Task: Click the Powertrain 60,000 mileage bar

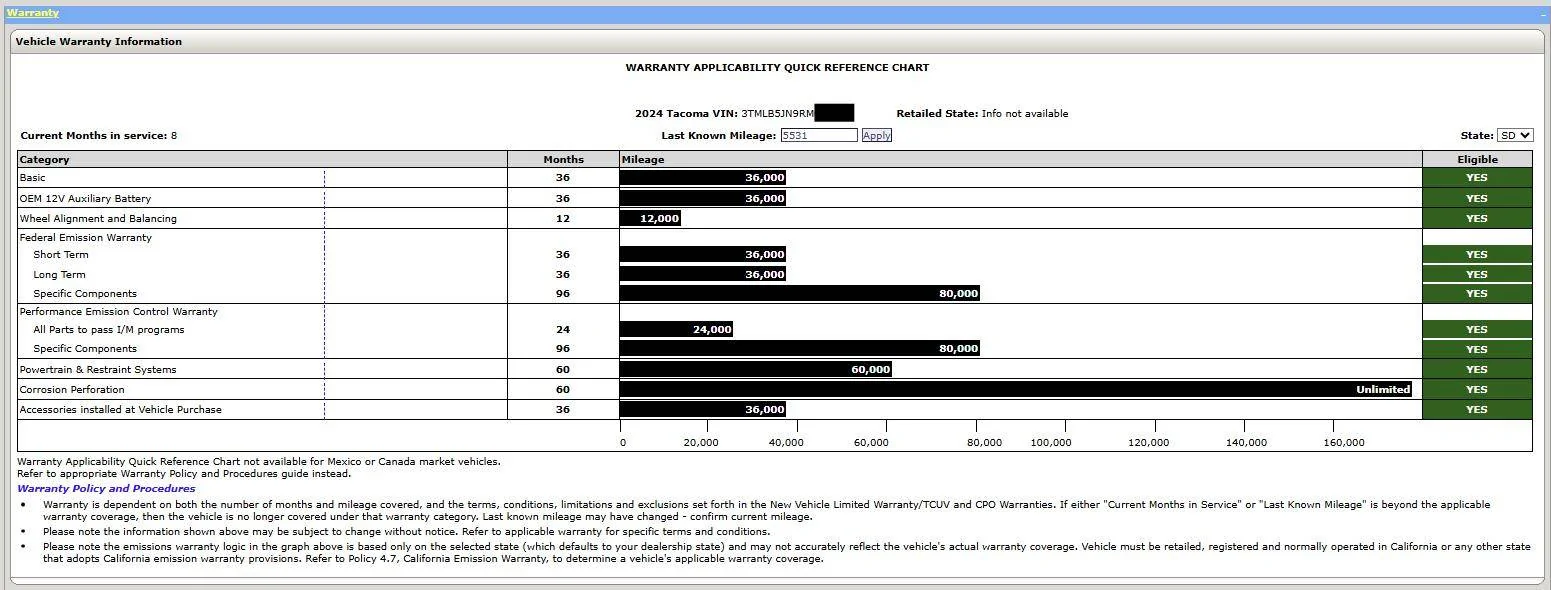Action: [x=755, y=369]
